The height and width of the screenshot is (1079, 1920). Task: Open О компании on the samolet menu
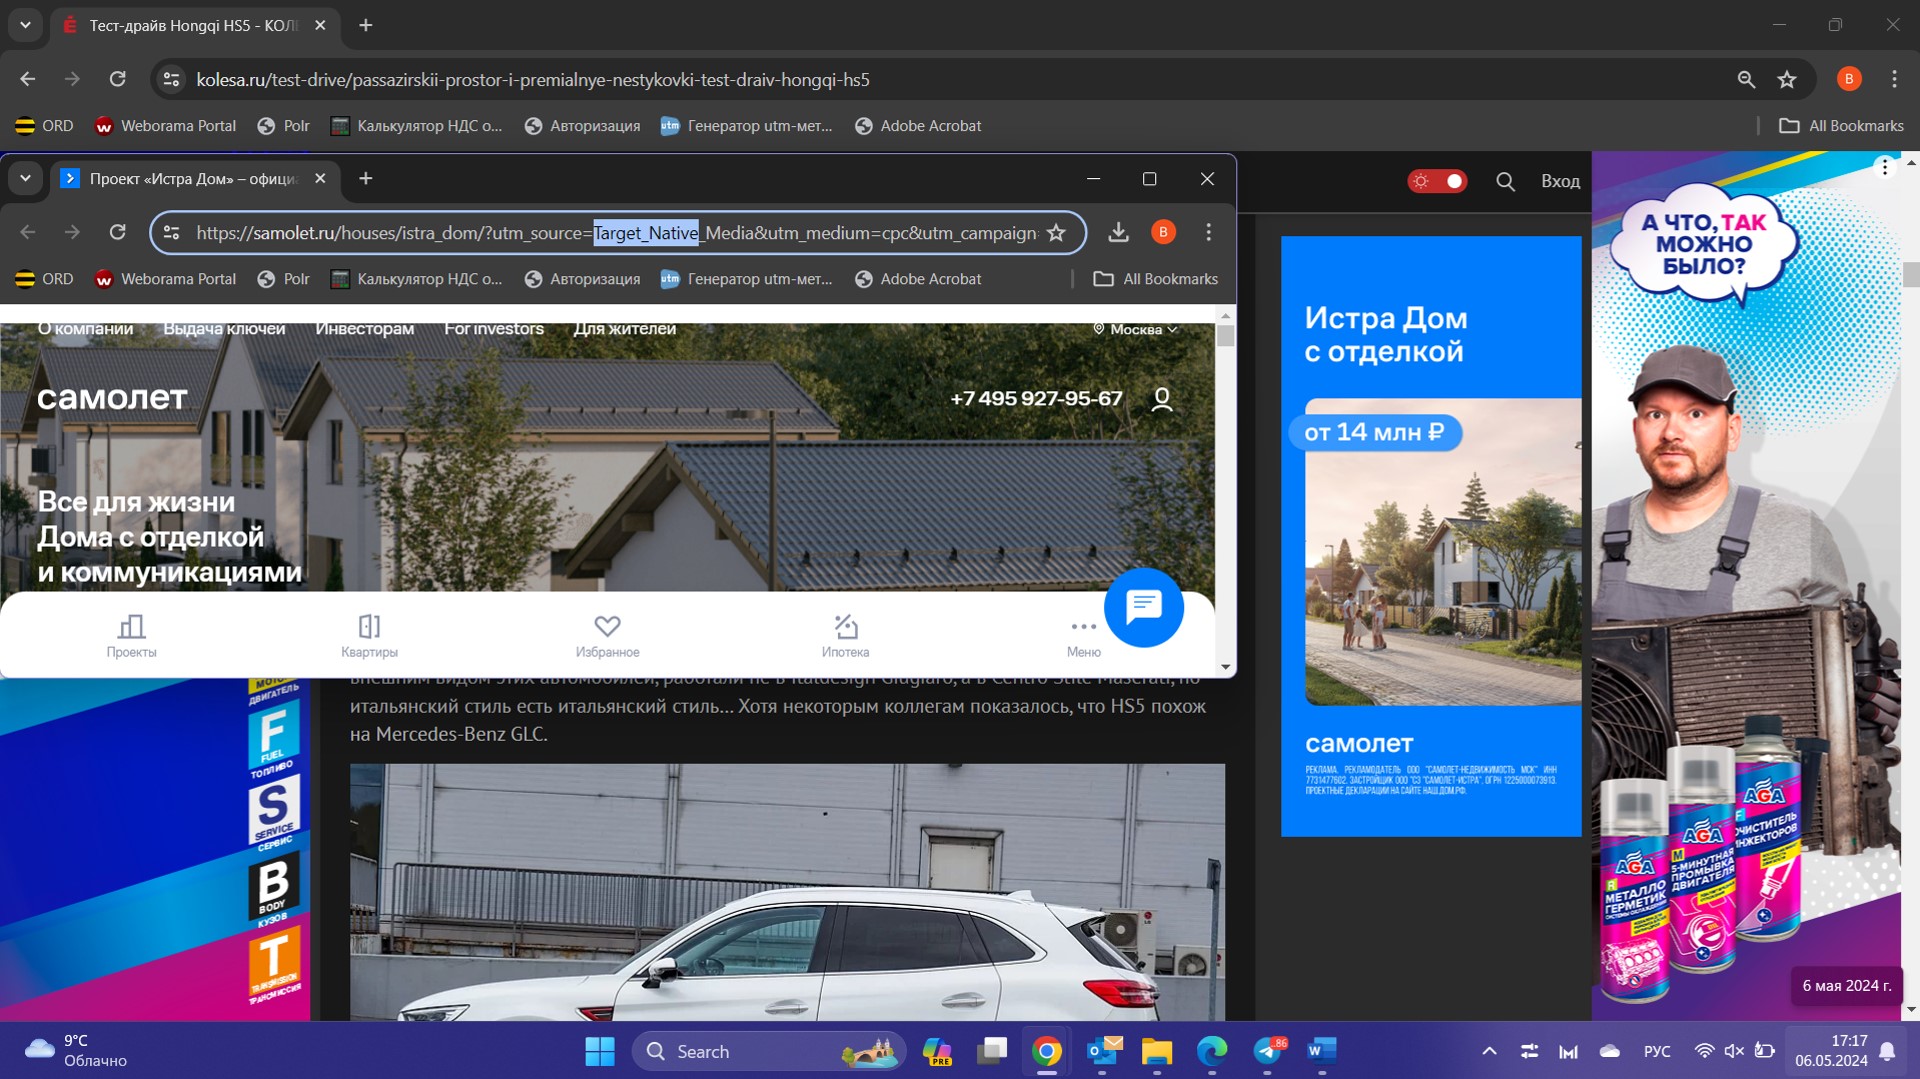[x=85, y=329]
